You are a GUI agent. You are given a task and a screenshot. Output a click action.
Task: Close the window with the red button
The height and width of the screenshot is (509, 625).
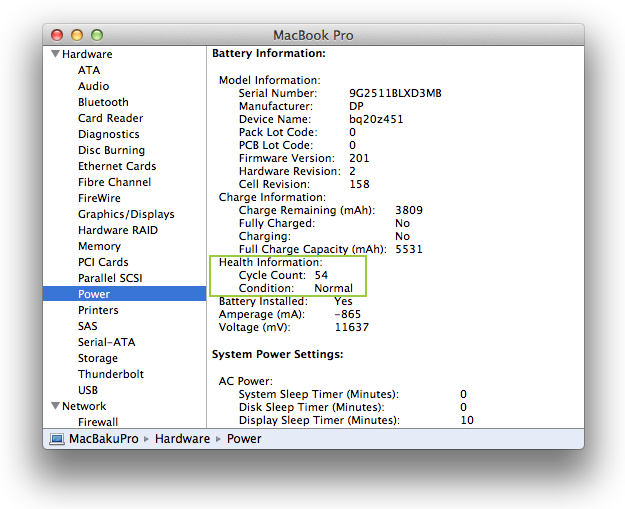click(x=57, y=35)
